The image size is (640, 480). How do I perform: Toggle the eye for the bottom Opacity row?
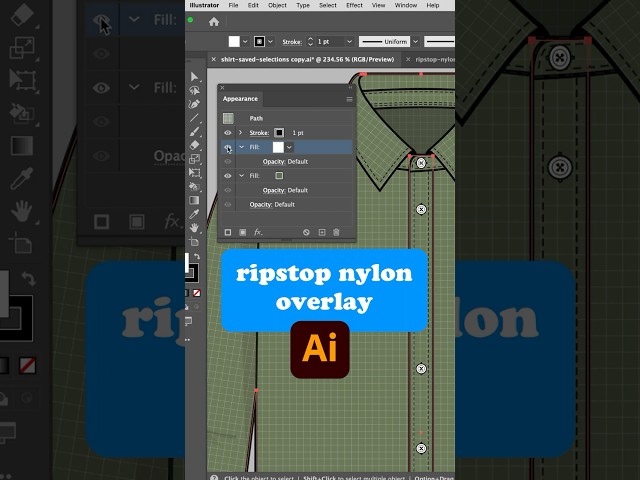point(228,204)
